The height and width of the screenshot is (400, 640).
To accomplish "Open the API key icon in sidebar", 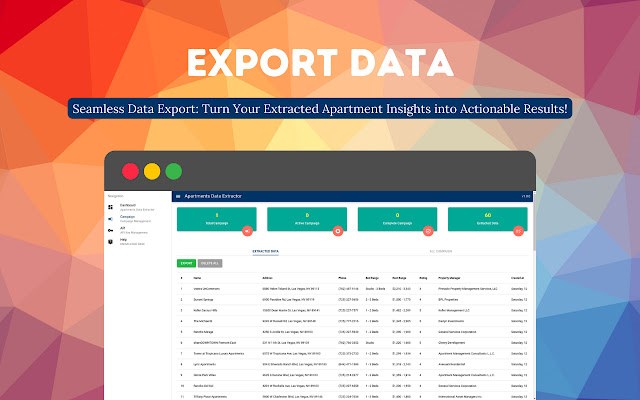I will point(110,230).
